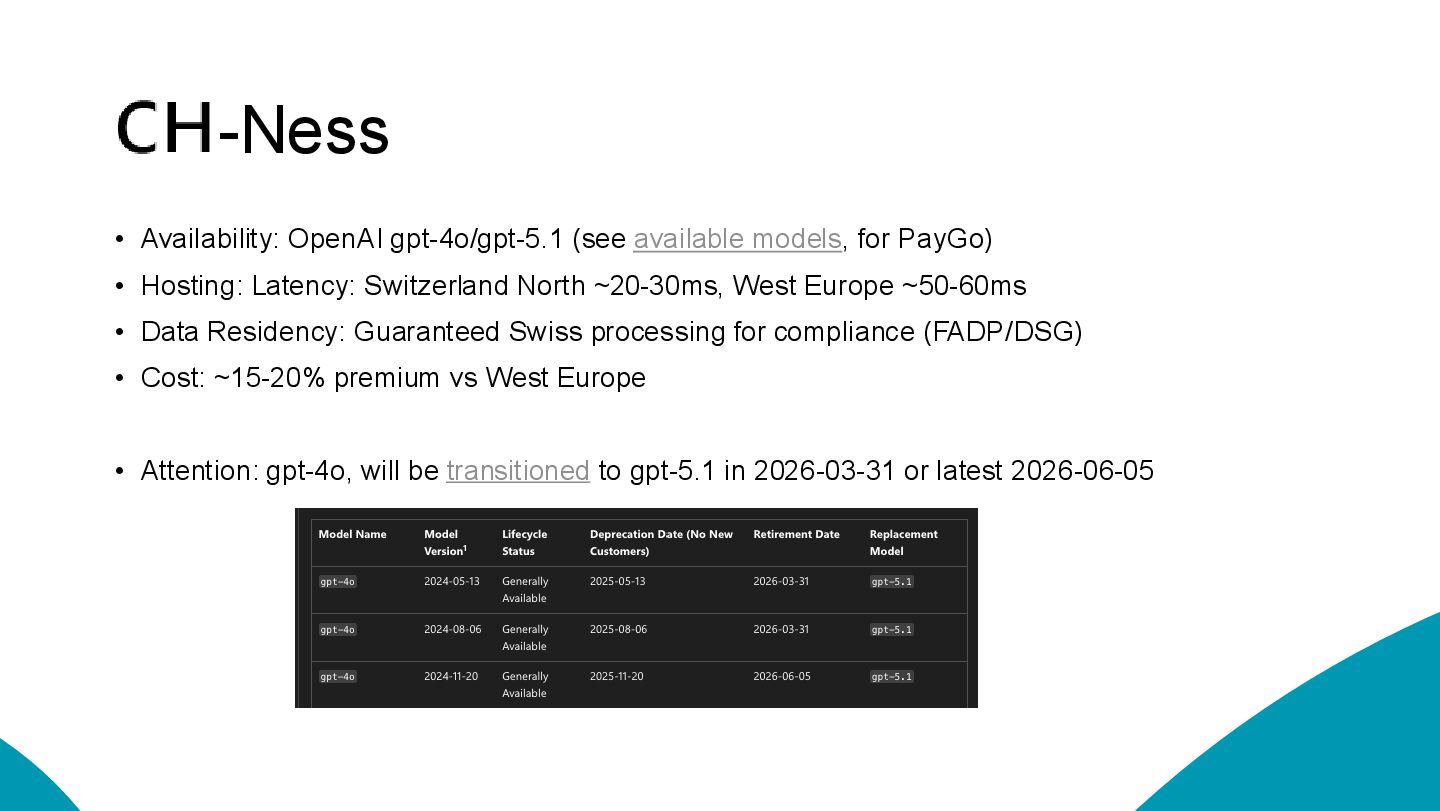Click the 'Lifecycle Status' column header

[524, 542]
